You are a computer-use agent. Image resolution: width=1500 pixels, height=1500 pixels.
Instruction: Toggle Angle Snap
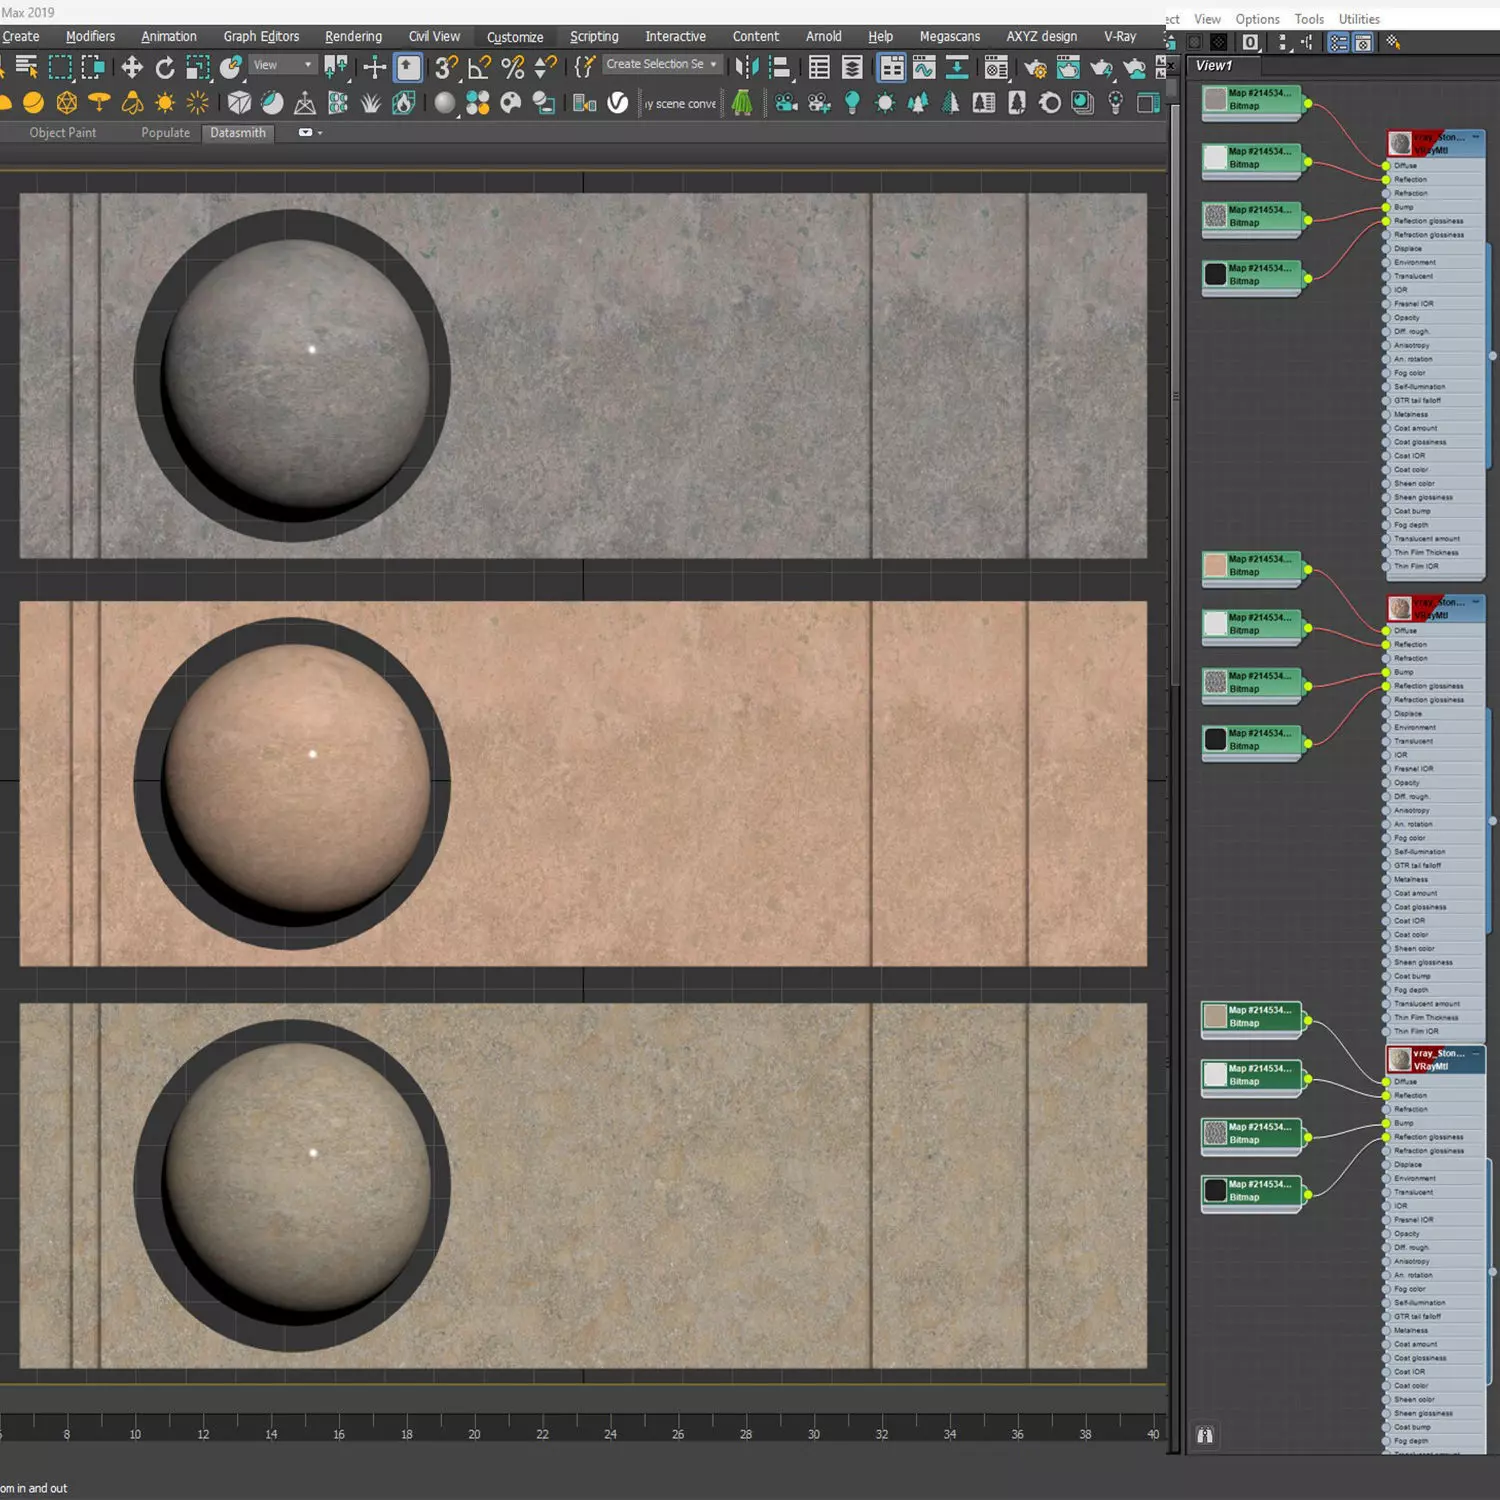479,68
